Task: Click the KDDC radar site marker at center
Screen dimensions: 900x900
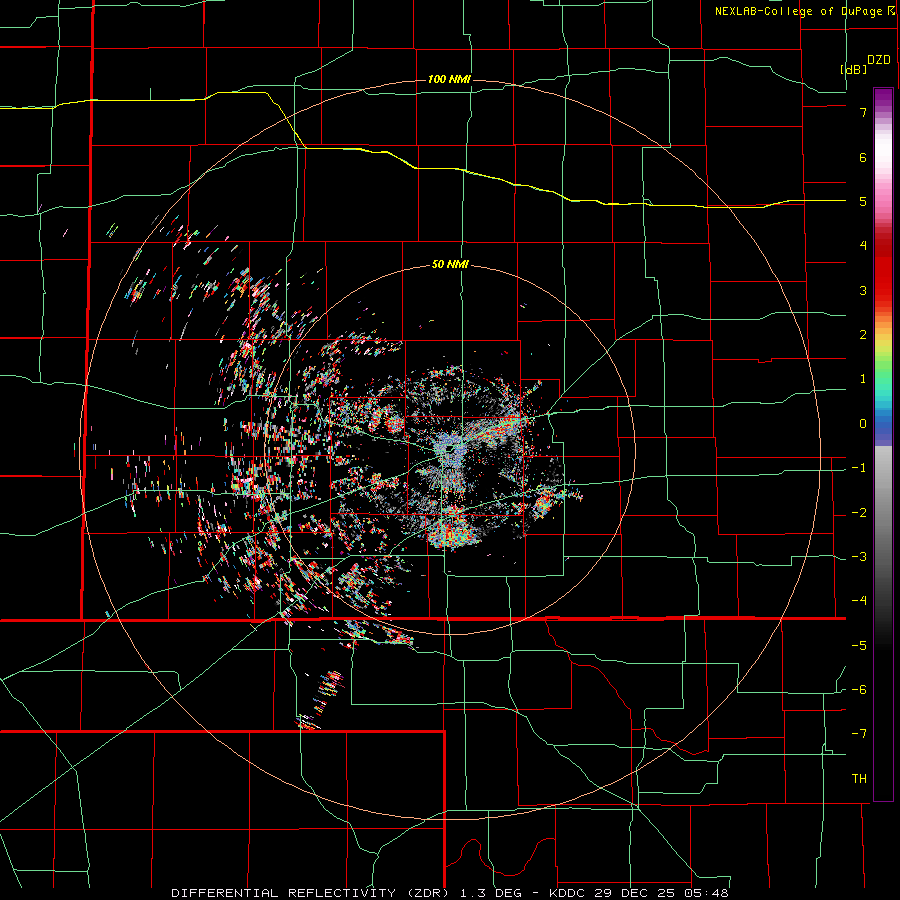Action: point(449,449)
